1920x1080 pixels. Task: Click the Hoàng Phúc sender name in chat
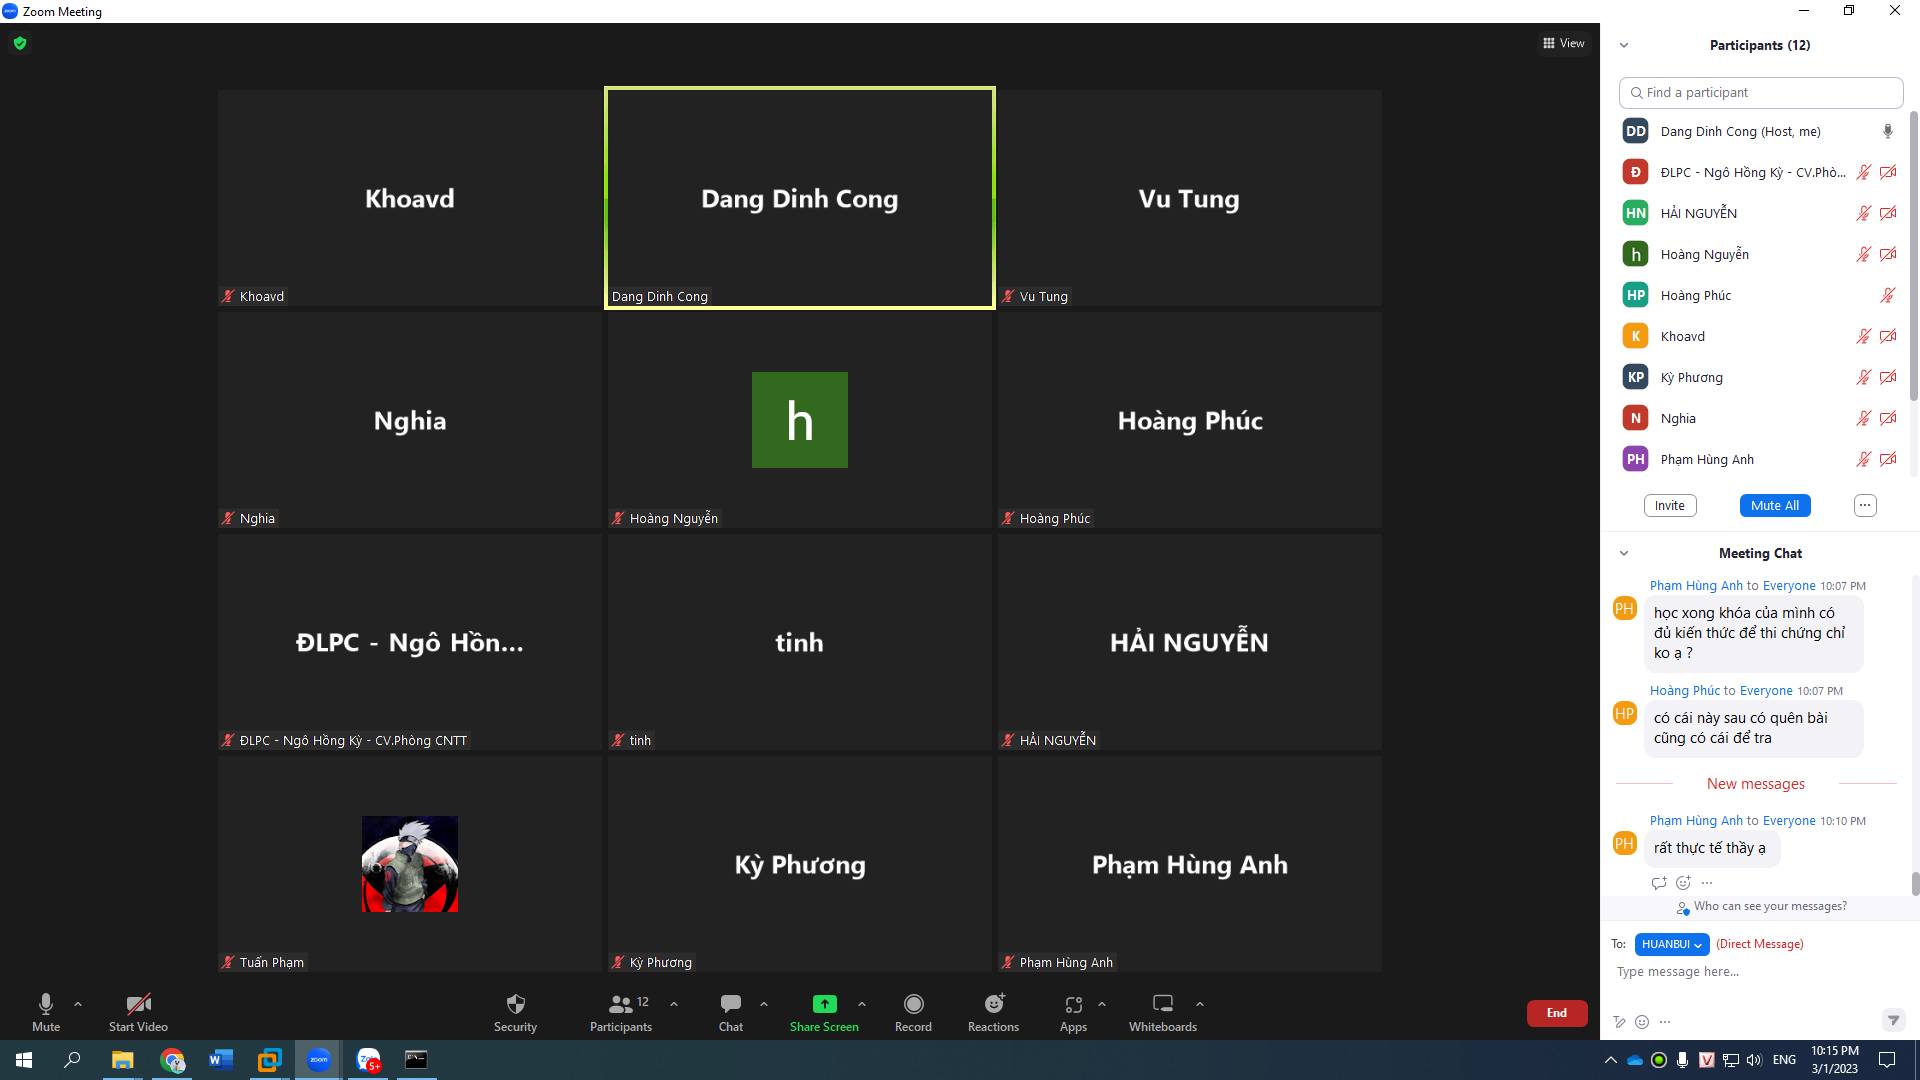[1684, 690]
